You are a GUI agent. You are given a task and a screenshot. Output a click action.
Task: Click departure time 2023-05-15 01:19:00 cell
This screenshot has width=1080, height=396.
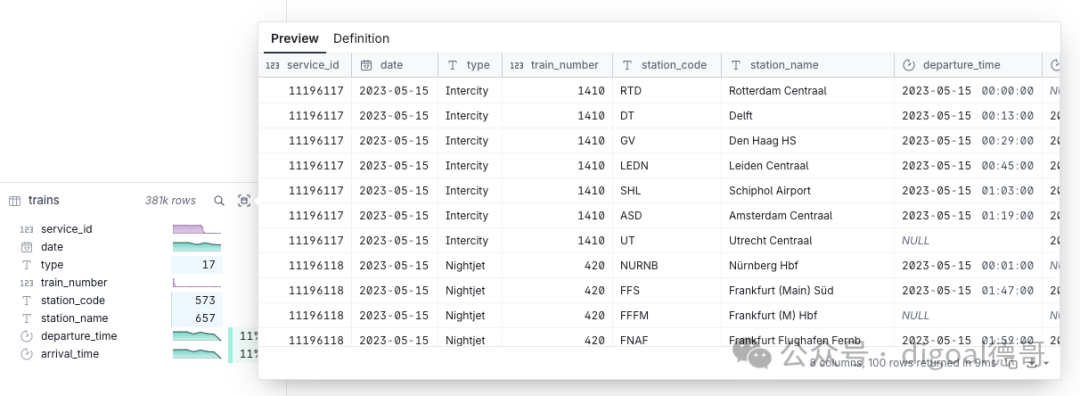[968, 216]
